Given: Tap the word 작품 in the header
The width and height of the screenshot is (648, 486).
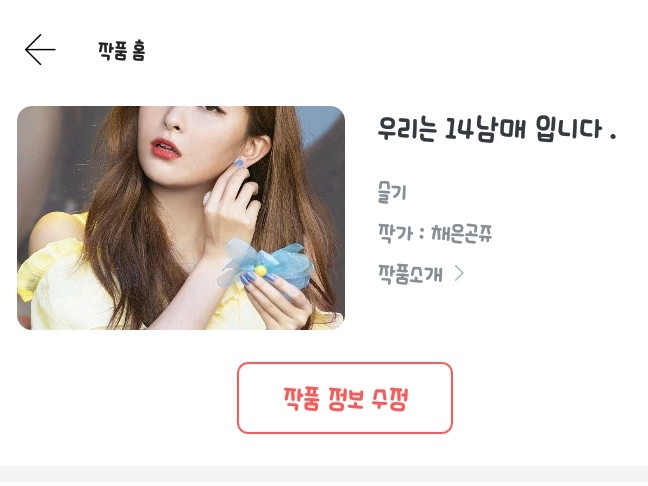Looking at the screenshot, I should pyautogui.click(x=112, y=51).
